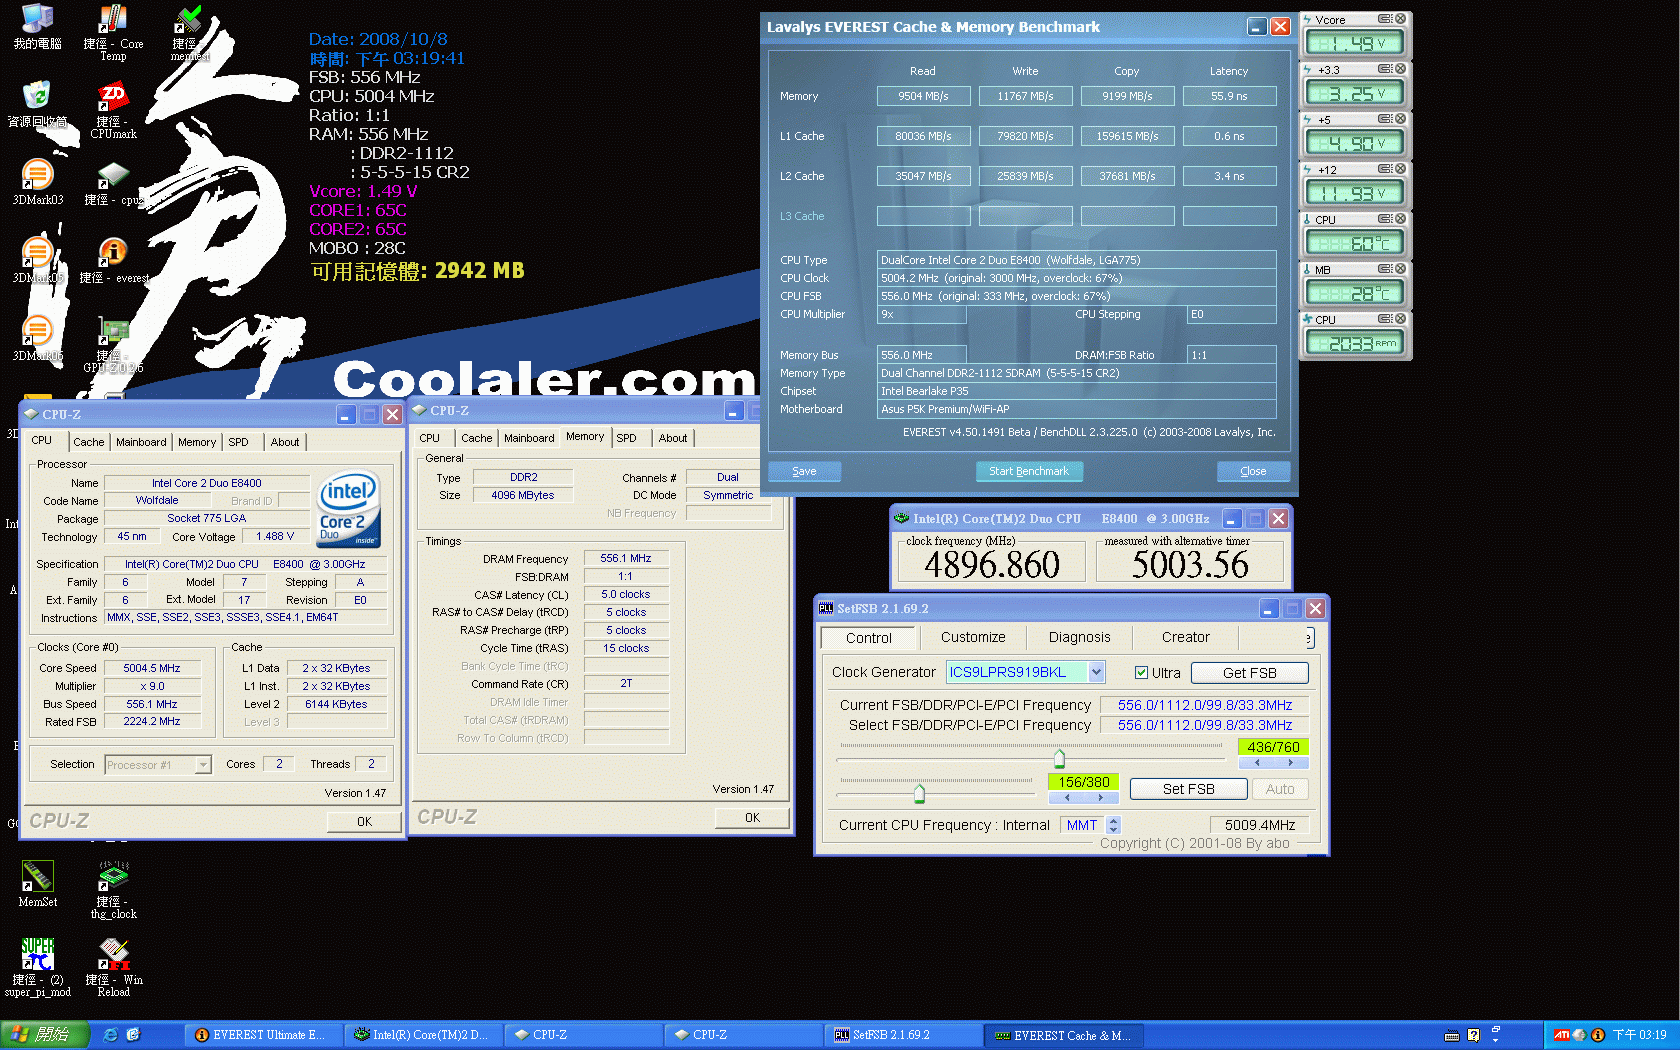Close the +12 voltage sensor gadget

(x=1400, y=169)
